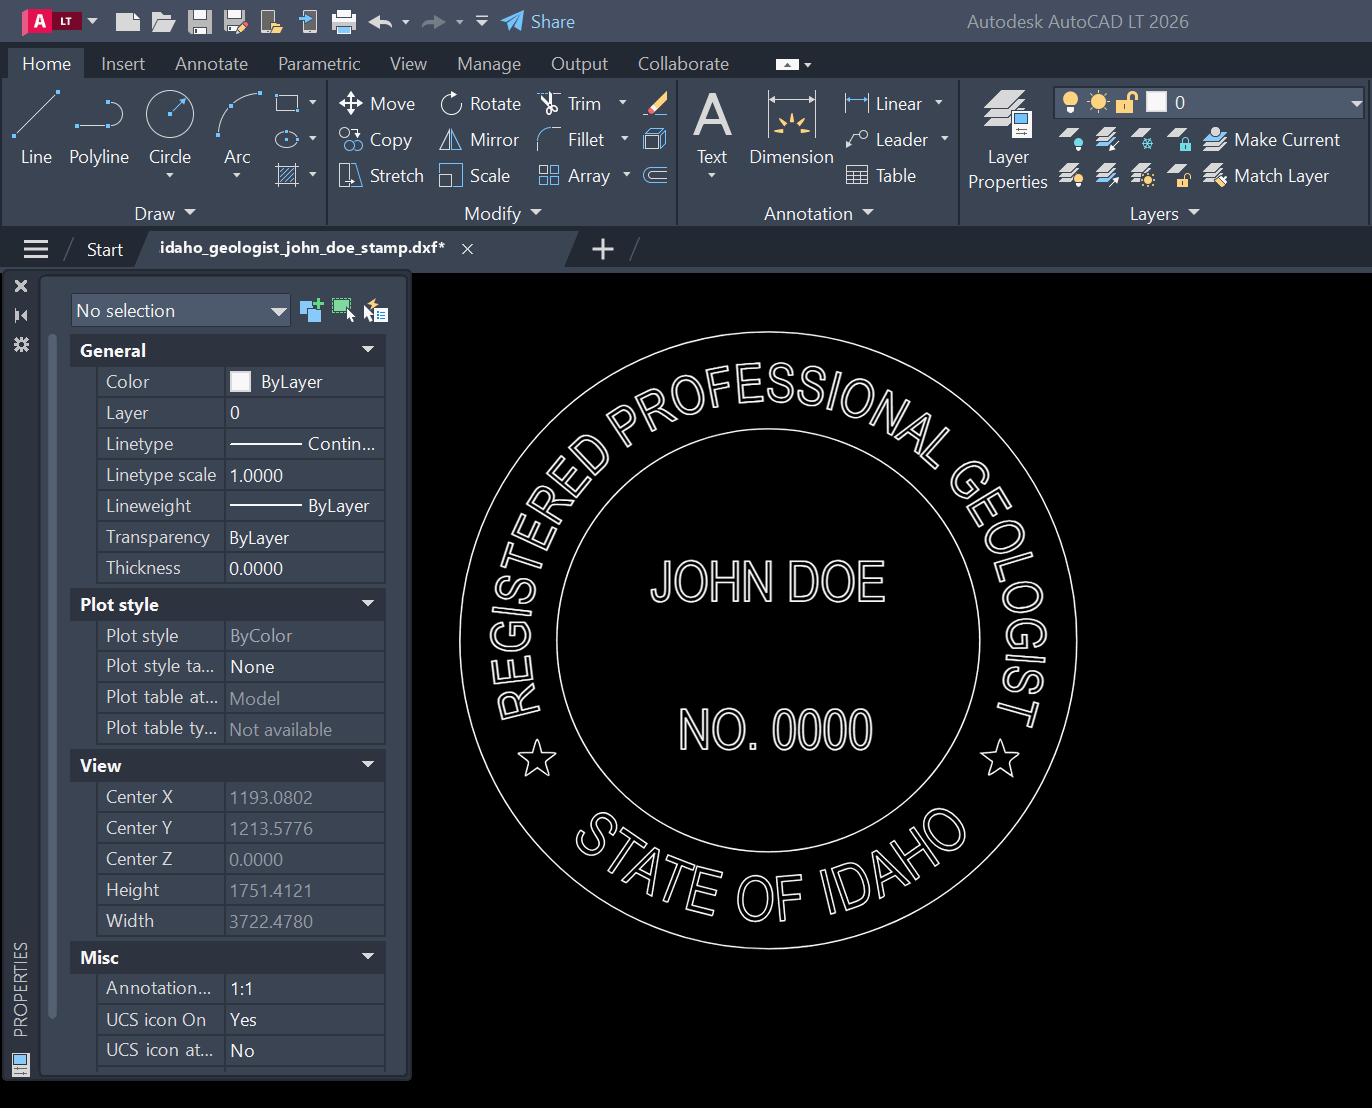
Task: Open the No selection dropdown
Action: [181, 311]
